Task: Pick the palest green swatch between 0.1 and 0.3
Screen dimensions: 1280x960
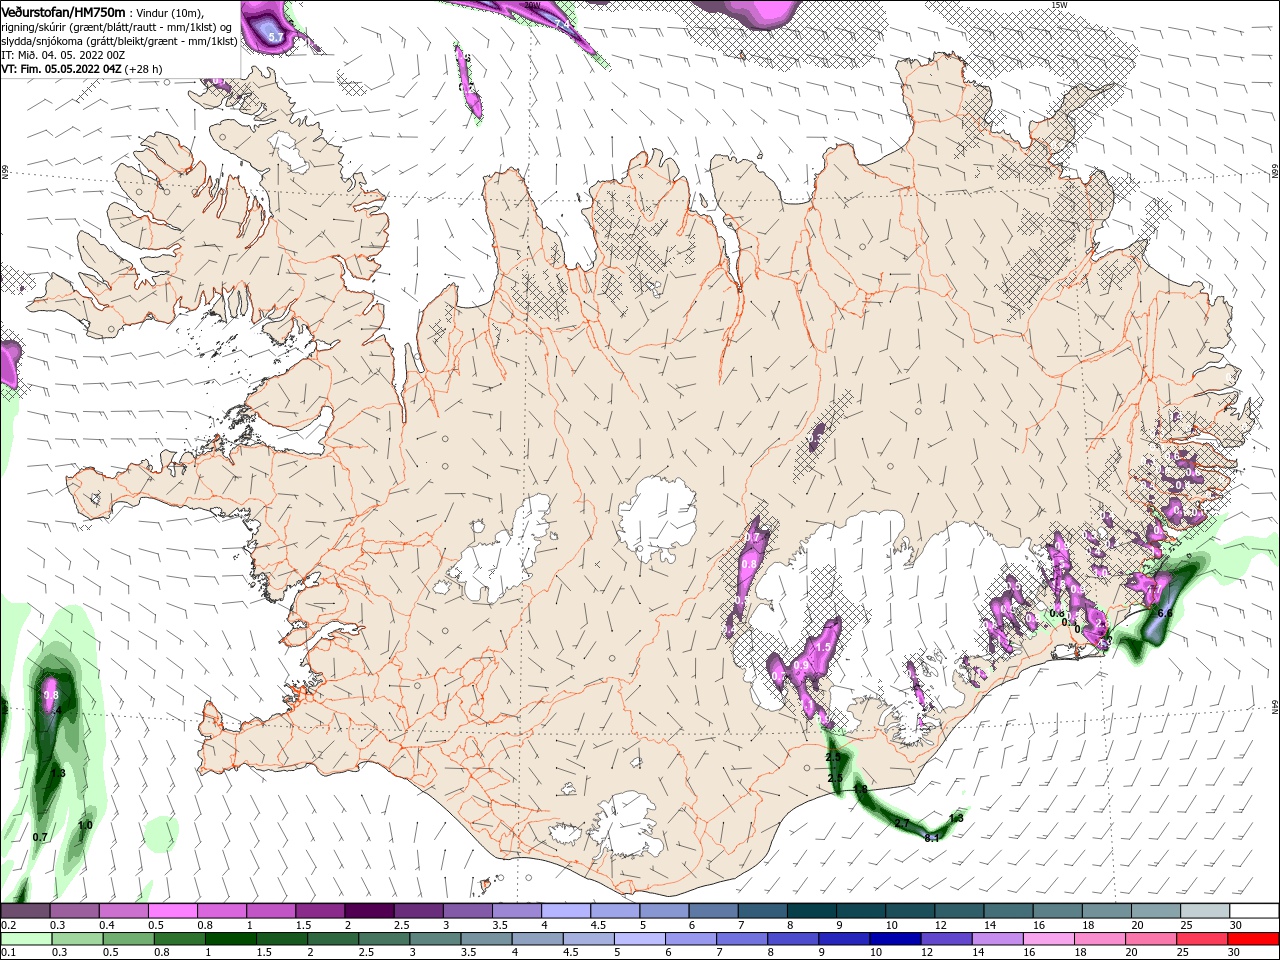Action: pos(25,939)
